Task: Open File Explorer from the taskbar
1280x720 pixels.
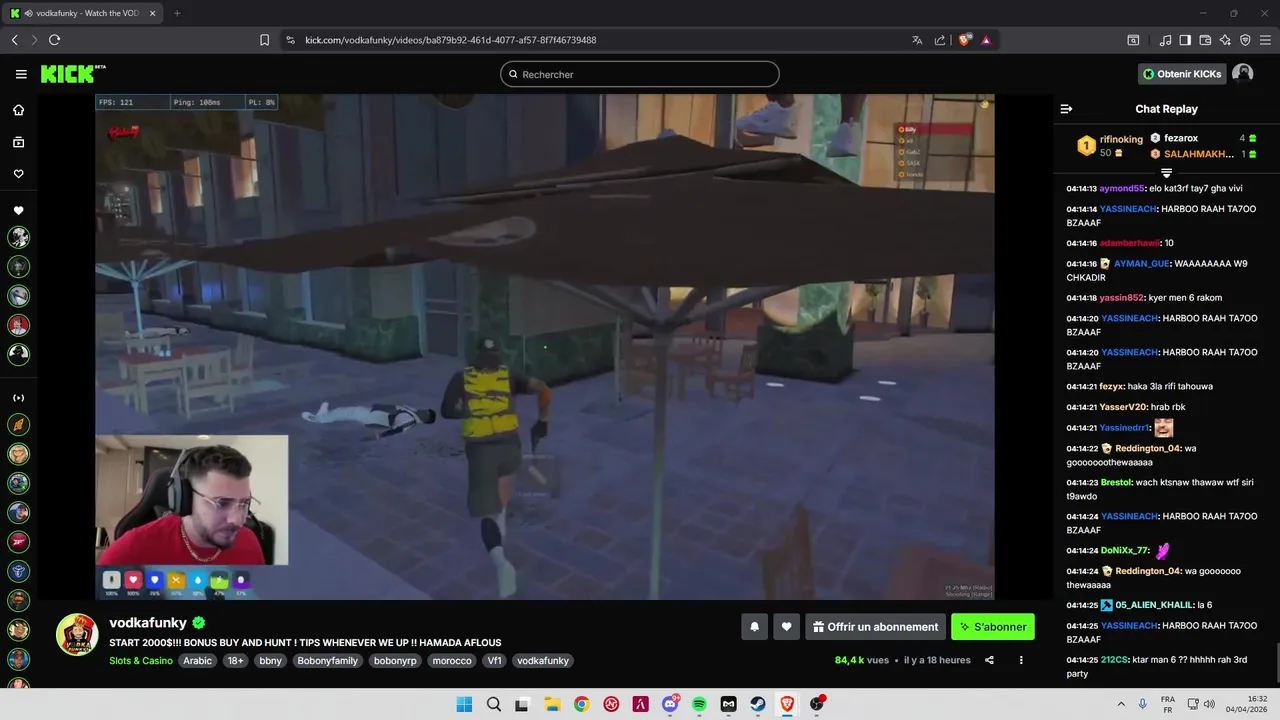Action: [552, 704]
